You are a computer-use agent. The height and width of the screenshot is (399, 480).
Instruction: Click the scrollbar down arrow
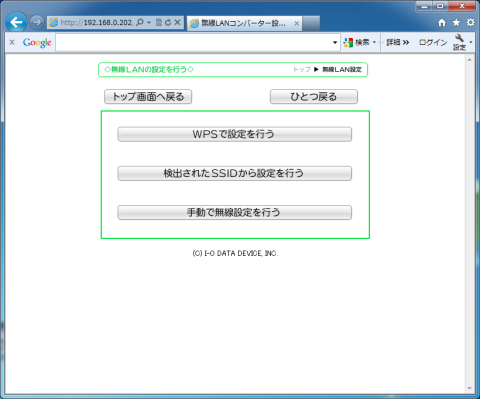[470, 388]
